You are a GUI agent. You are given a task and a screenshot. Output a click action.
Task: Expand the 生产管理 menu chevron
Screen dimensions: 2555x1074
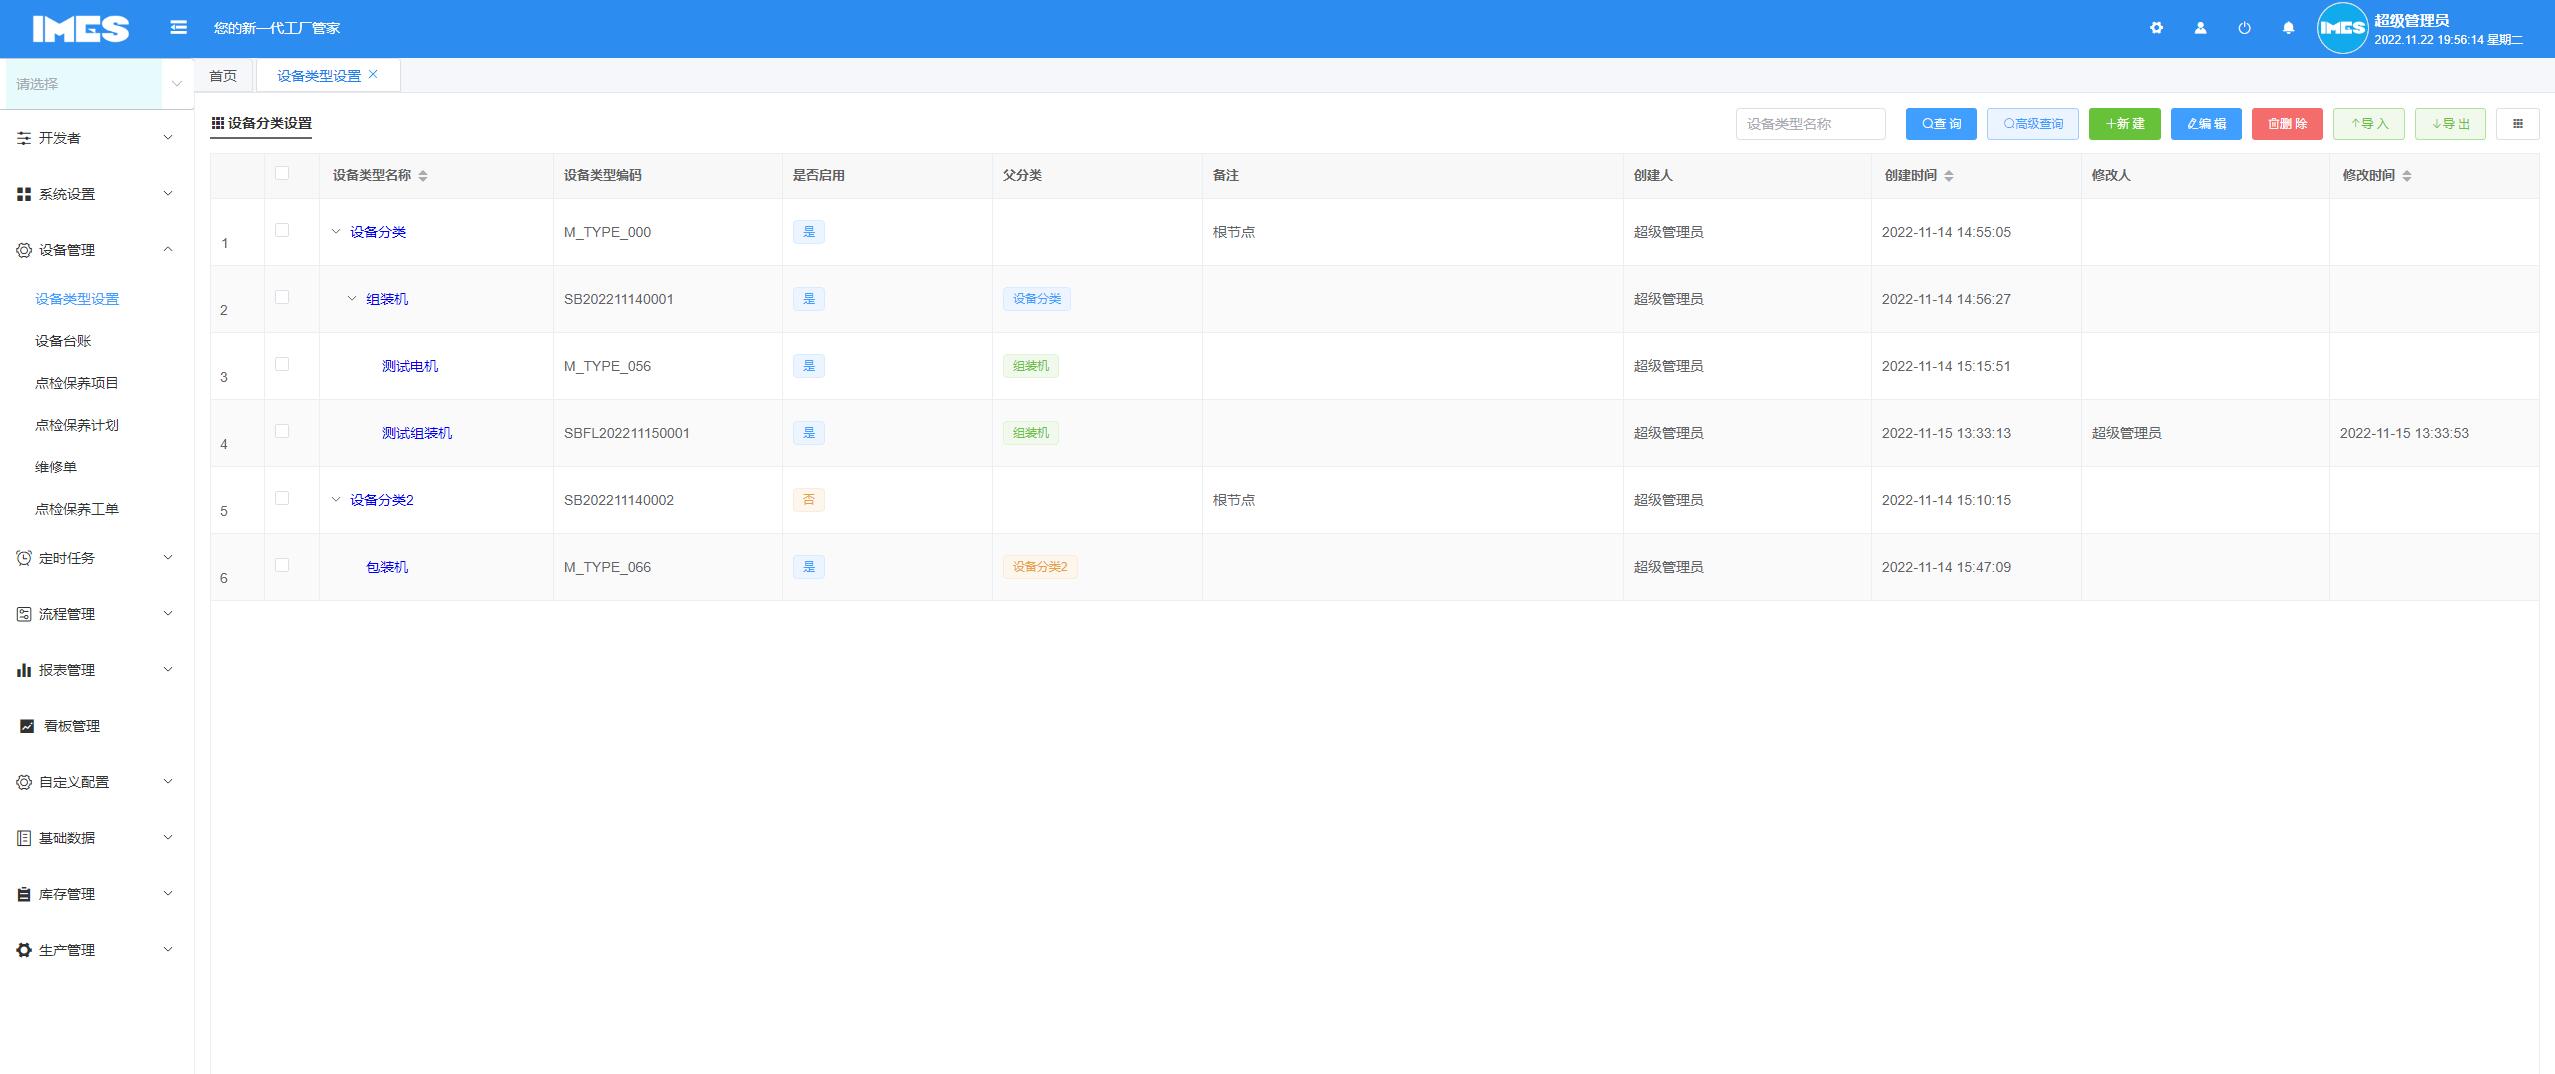168,949
